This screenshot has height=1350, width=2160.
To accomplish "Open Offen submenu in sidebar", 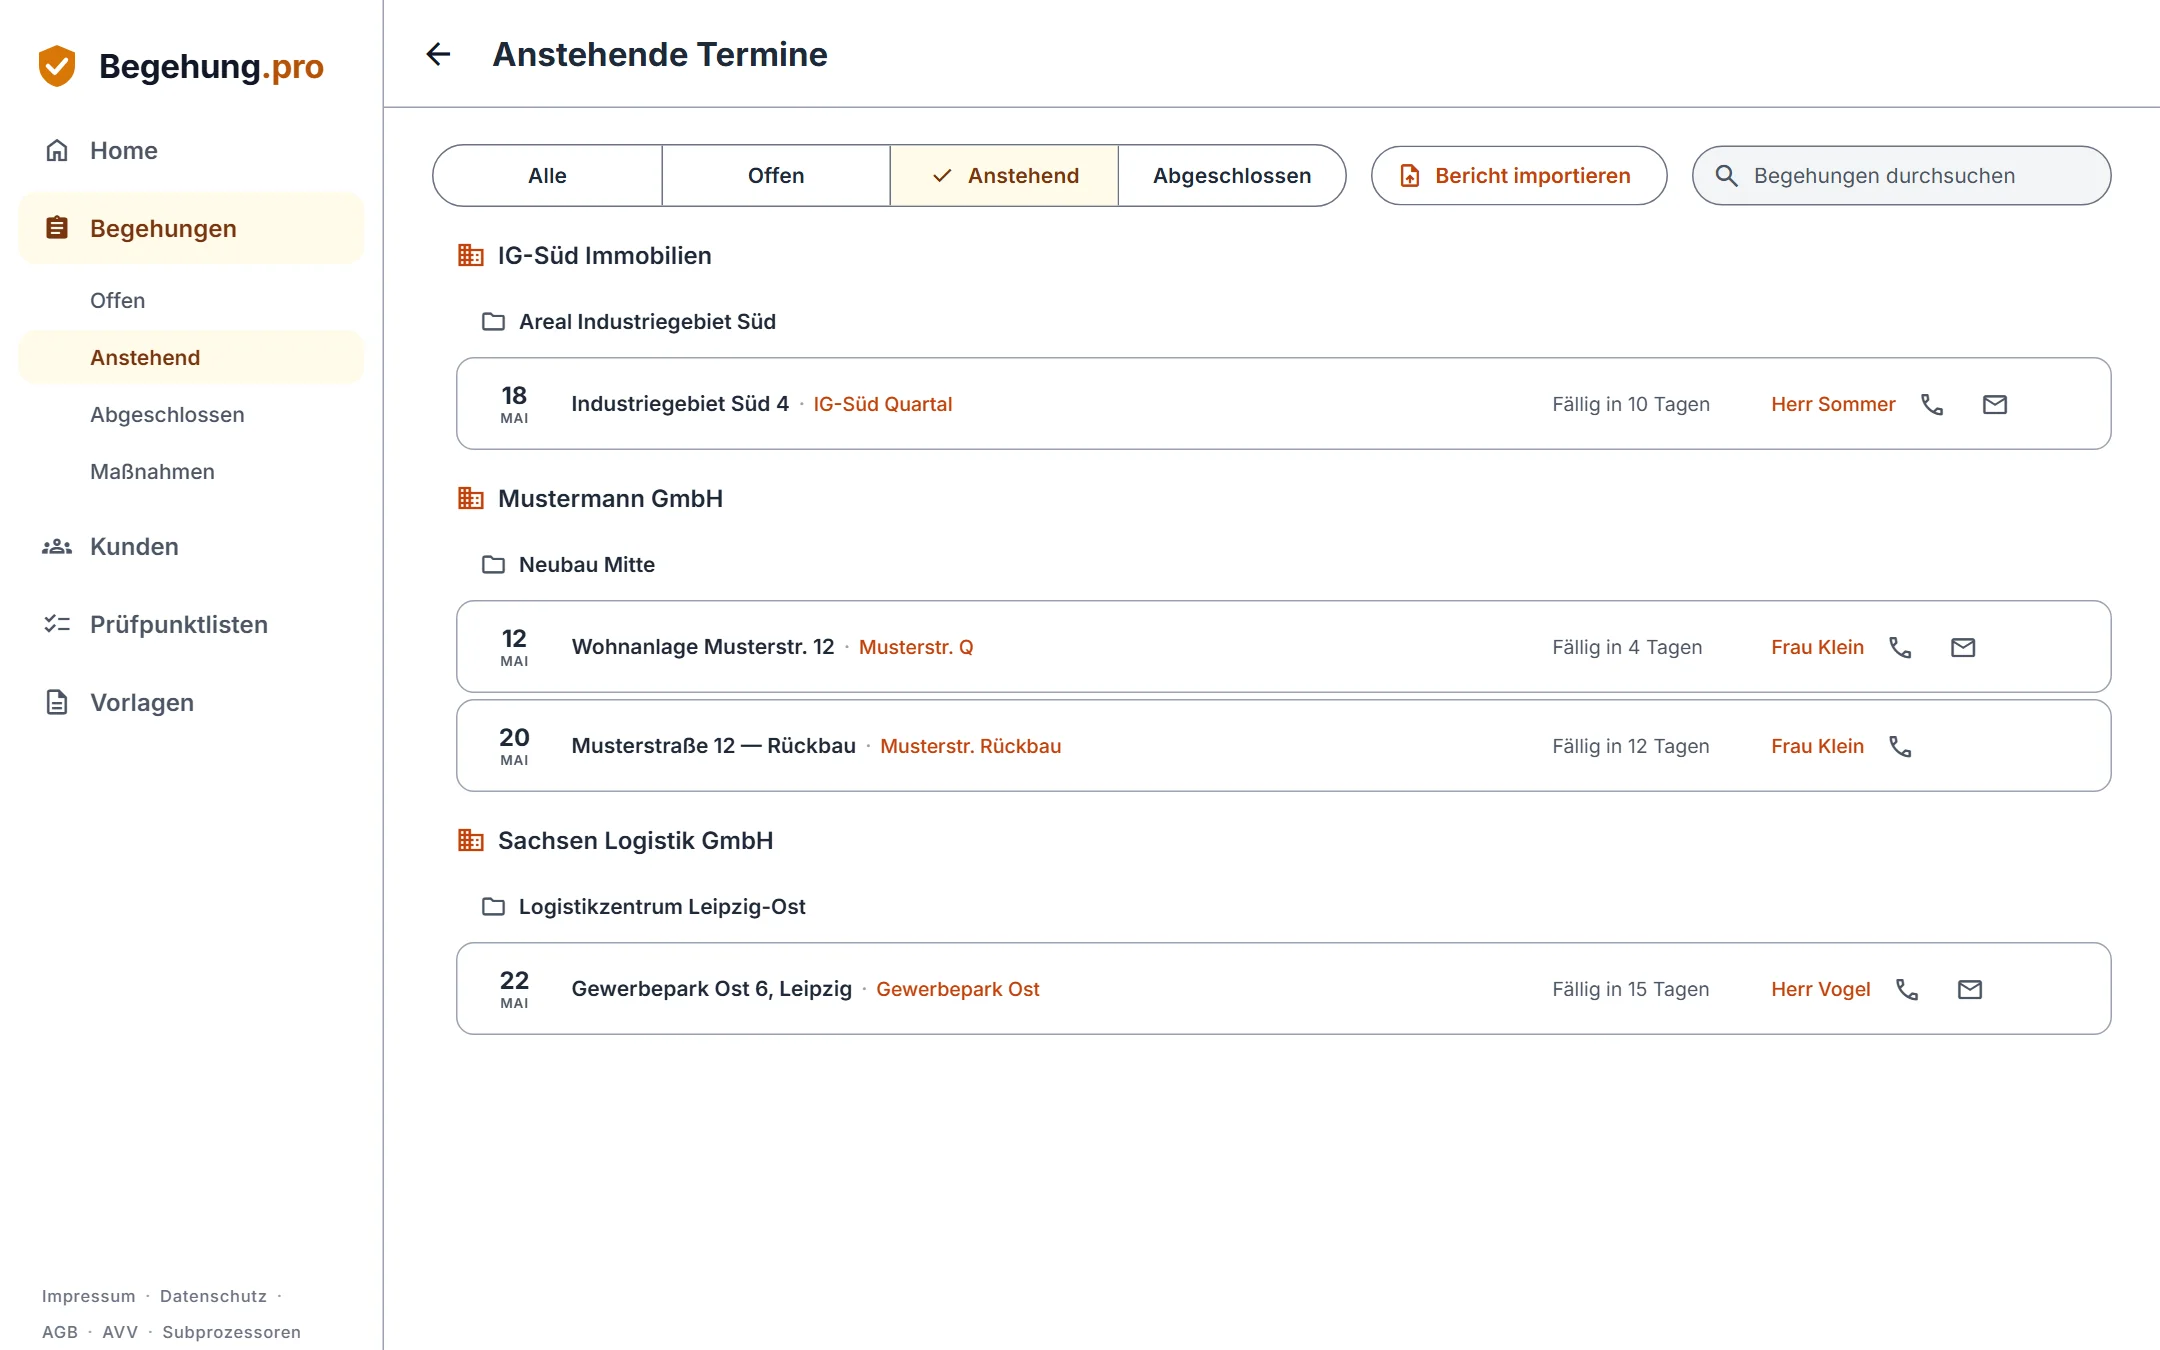I will coord(190,300).
